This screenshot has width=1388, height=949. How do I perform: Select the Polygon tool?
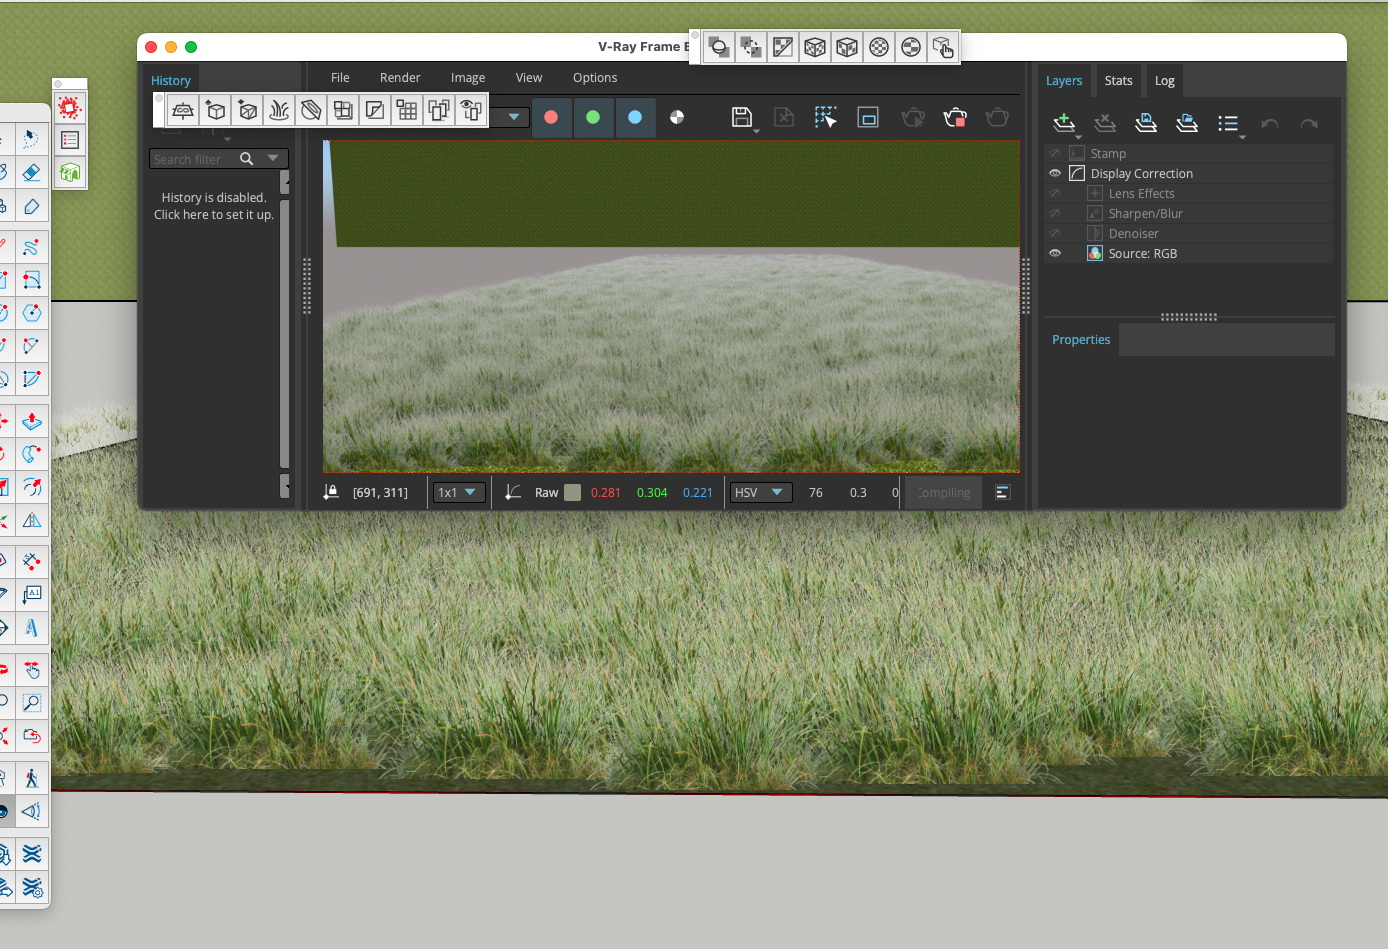(x=32, y=313)
